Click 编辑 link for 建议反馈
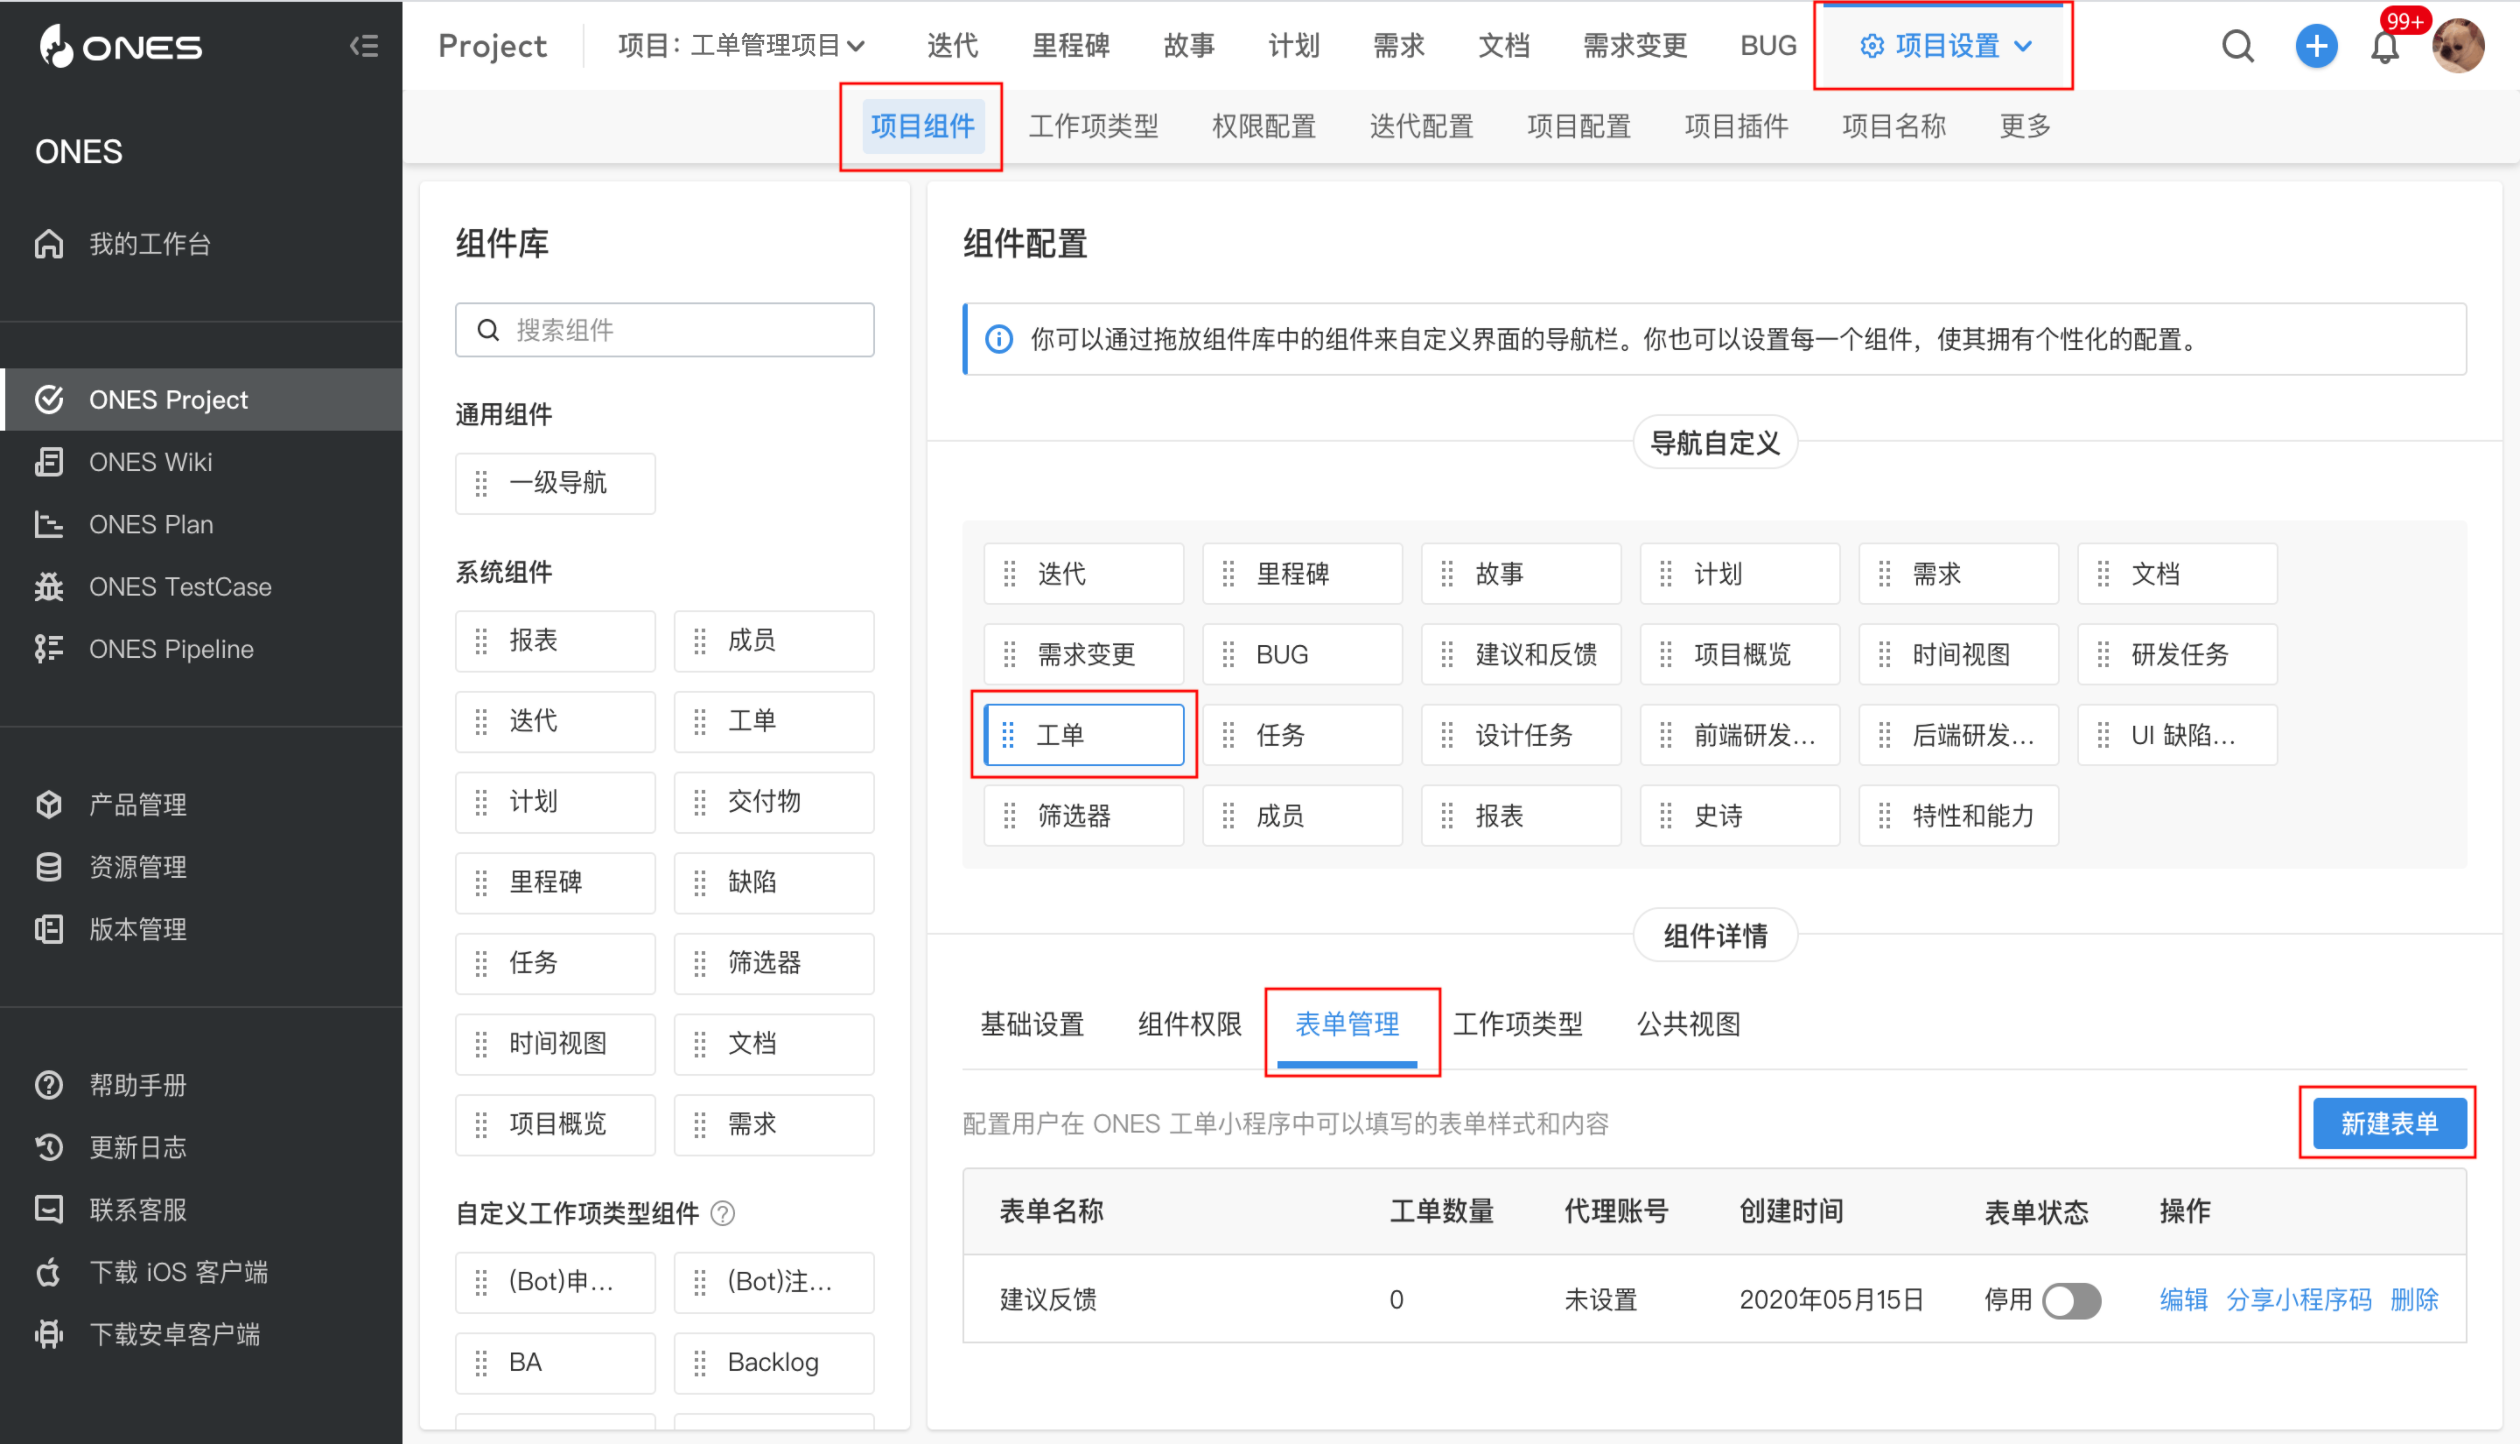Screen dimensions: 2520x1444 coord(2183,1300)
